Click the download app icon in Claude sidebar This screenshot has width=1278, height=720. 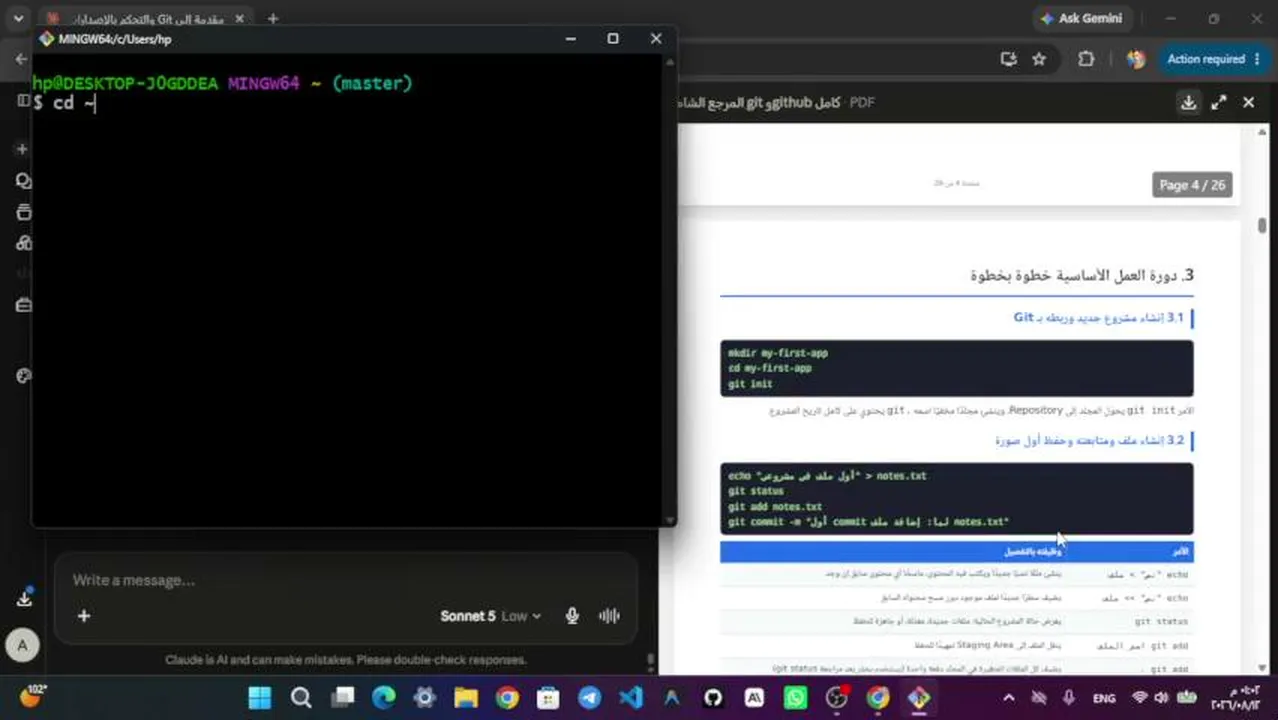coord(24,598)
